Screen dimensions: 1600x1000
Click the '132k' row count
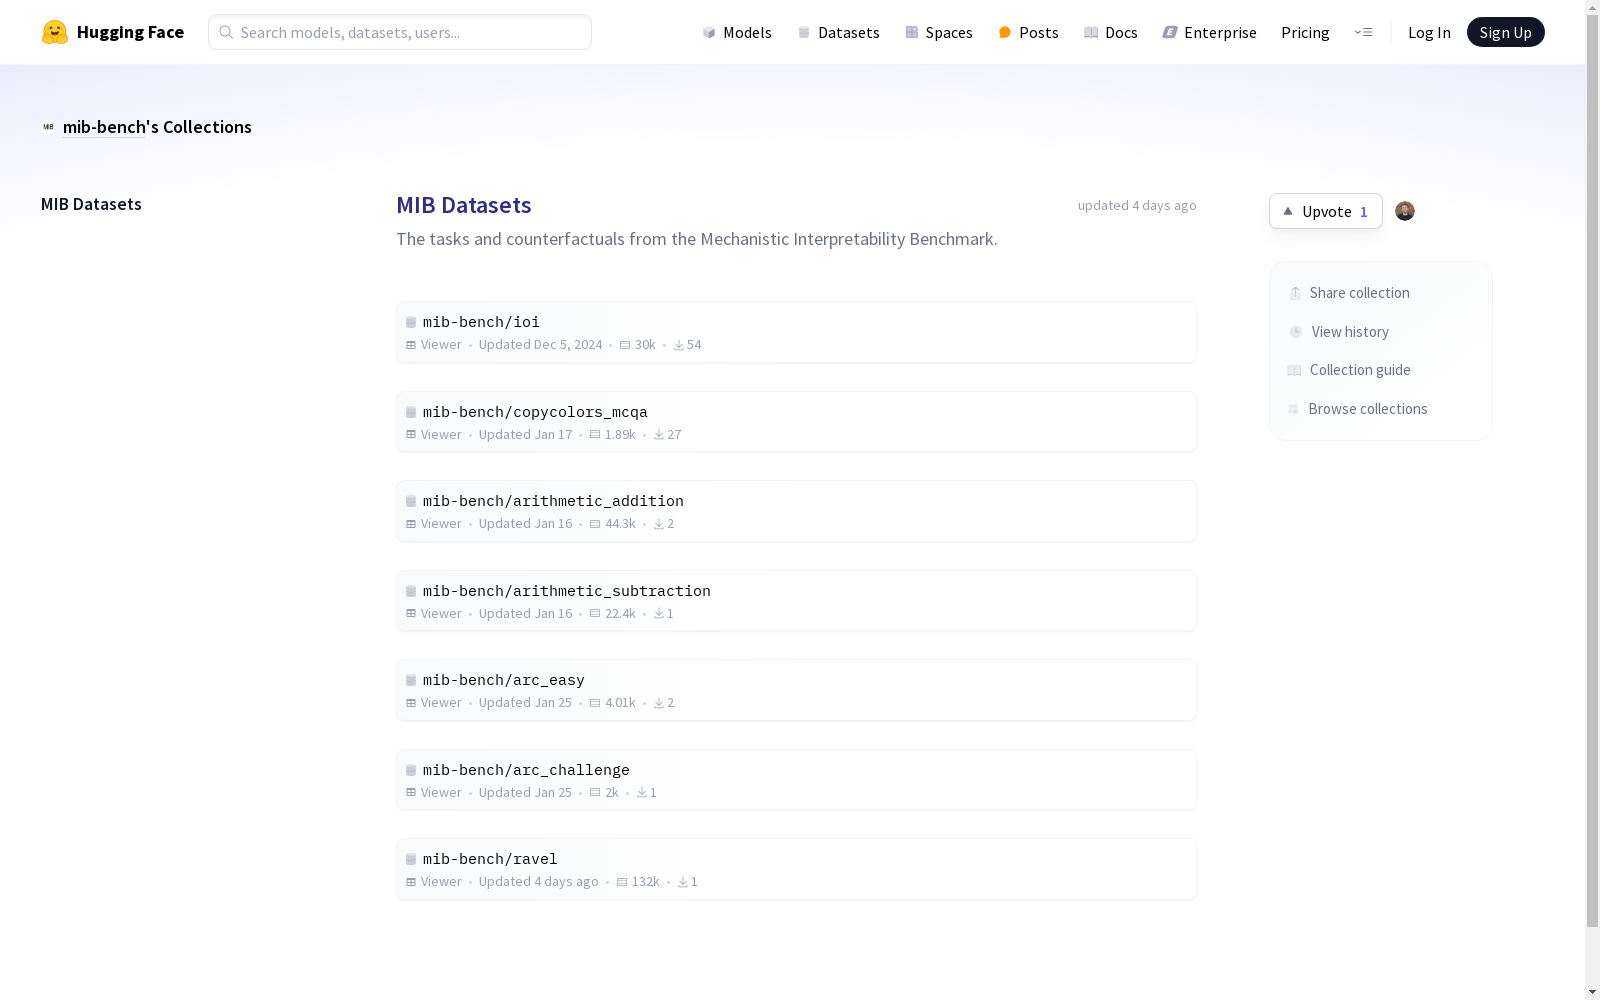[646, 882]
